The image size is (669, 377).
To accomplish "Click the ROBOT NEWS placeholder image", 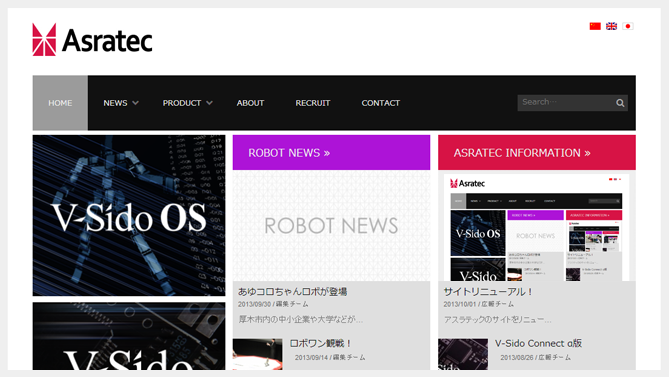I will (x=332, y=226).
